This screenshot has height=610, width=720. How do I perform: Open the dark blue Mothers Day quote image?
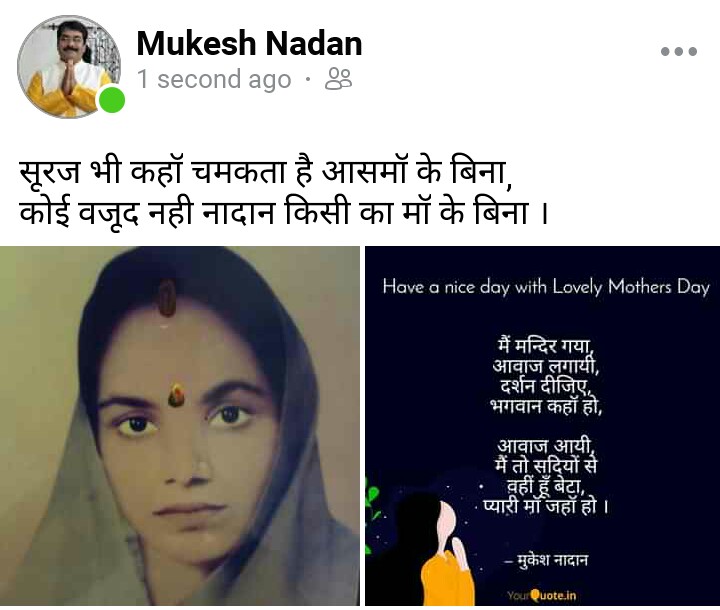coord(542,426)
